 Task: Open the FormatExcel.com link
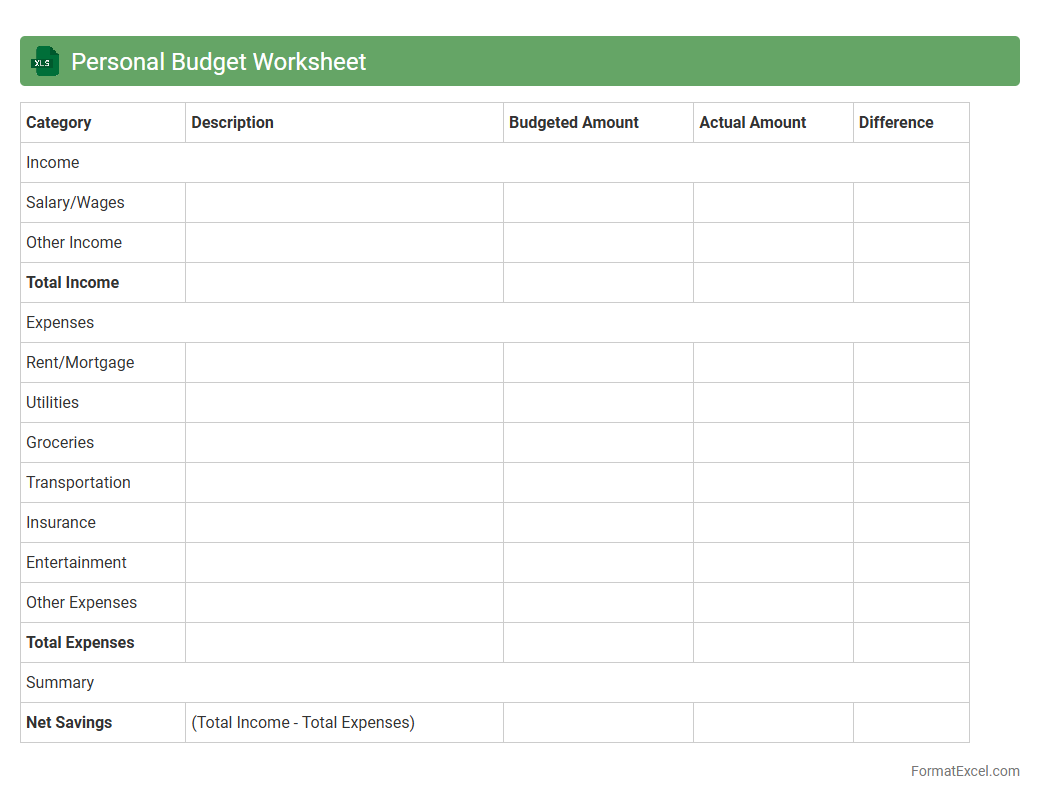pyautogui.click(x=964, y=771)
